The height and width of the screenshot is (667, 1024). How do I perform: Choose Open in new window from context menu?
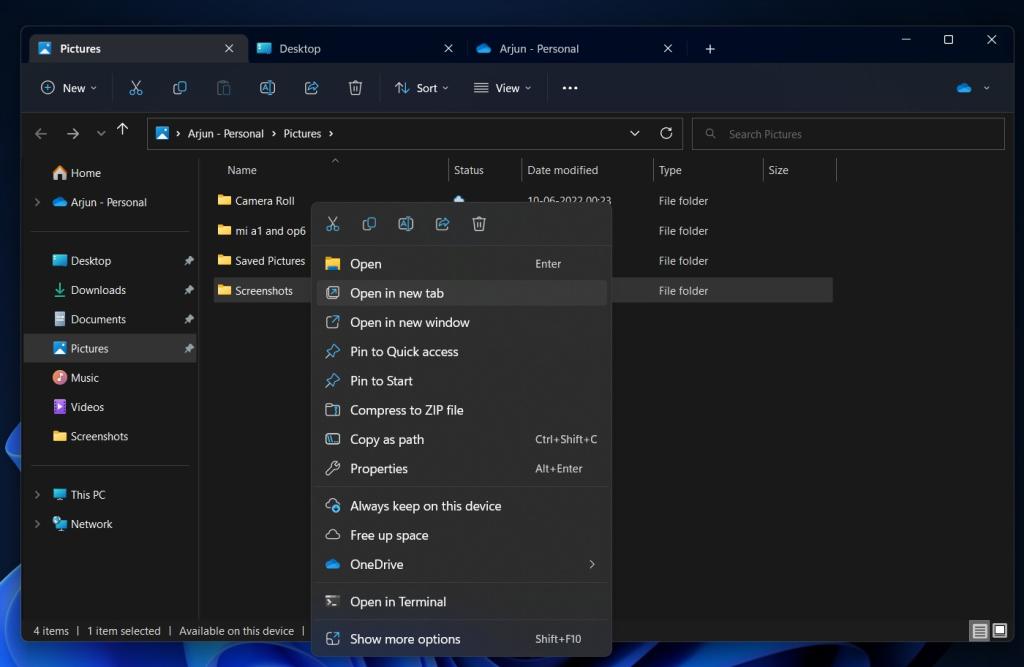(x=409, y=322)
